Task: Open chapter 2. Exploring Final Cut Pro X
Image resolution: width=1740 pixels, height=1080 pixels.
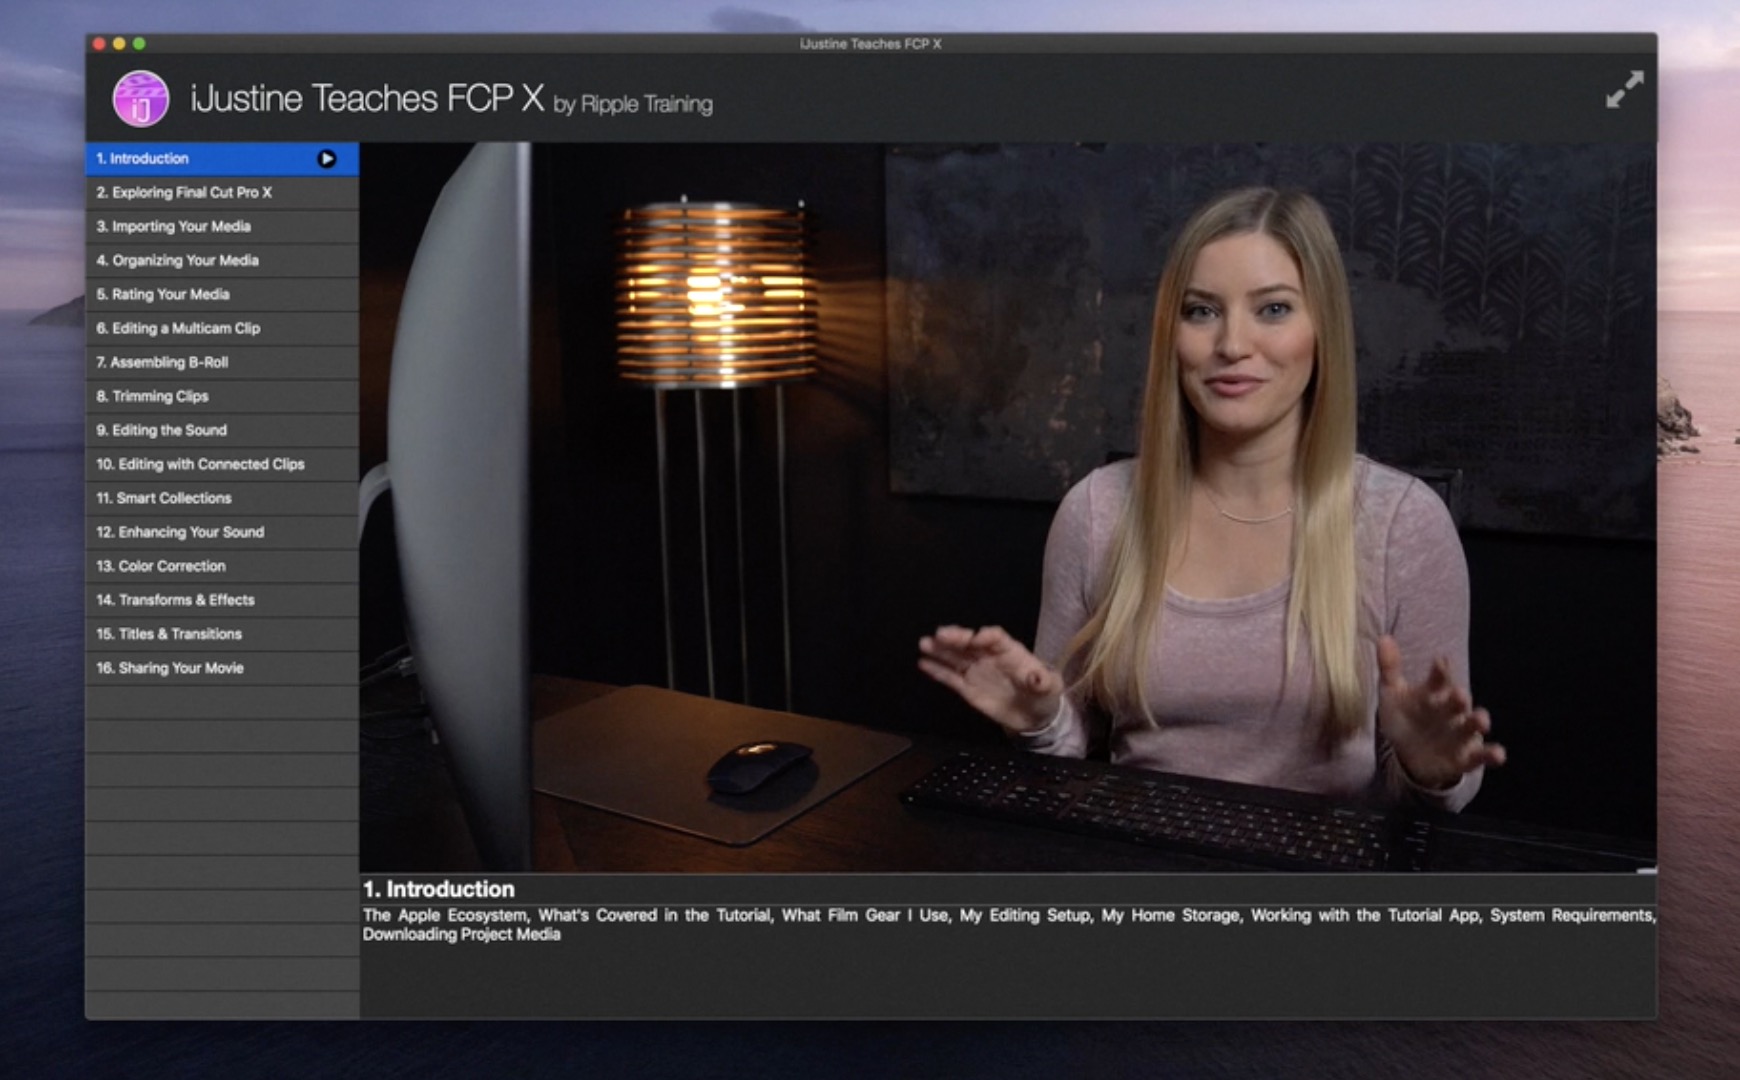Action: click(x=222, y=193)
